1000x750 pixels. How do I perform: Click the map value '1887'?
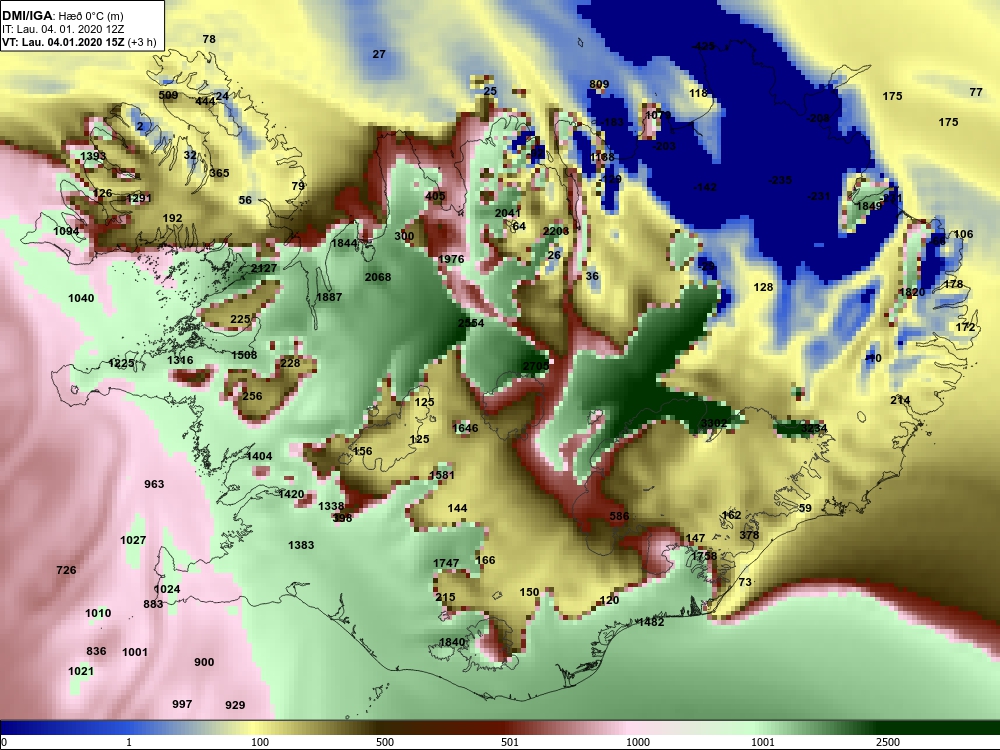click(329, 297)
